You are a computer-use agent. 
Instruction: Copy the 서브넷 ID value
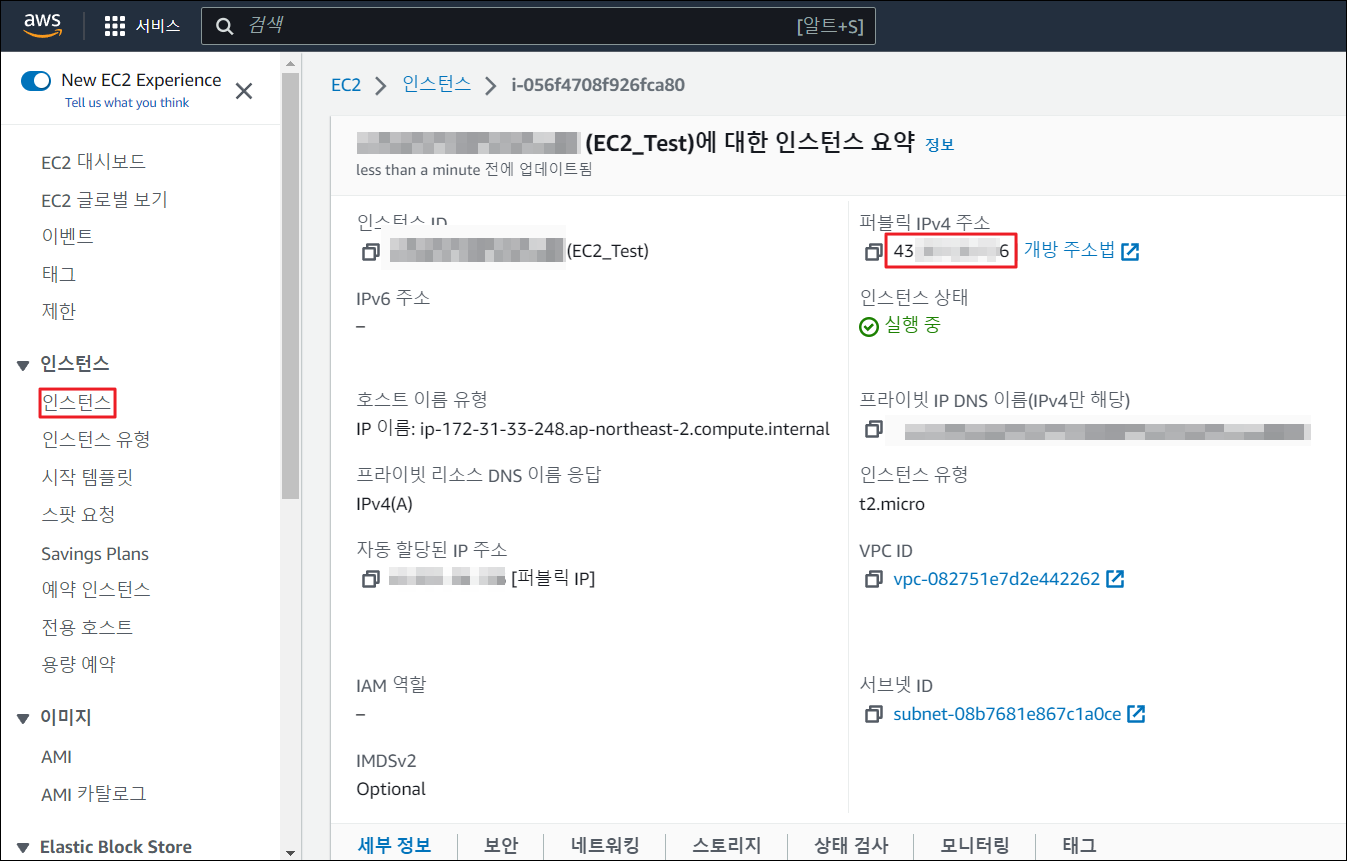tap(873, 715)
